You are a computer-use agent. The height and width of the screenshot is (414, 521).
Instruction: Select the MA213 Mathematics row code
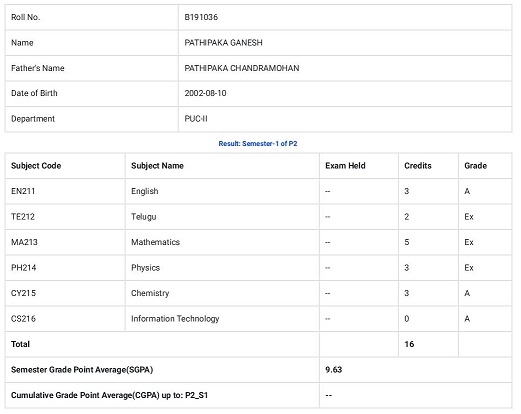tap(24, 242)
